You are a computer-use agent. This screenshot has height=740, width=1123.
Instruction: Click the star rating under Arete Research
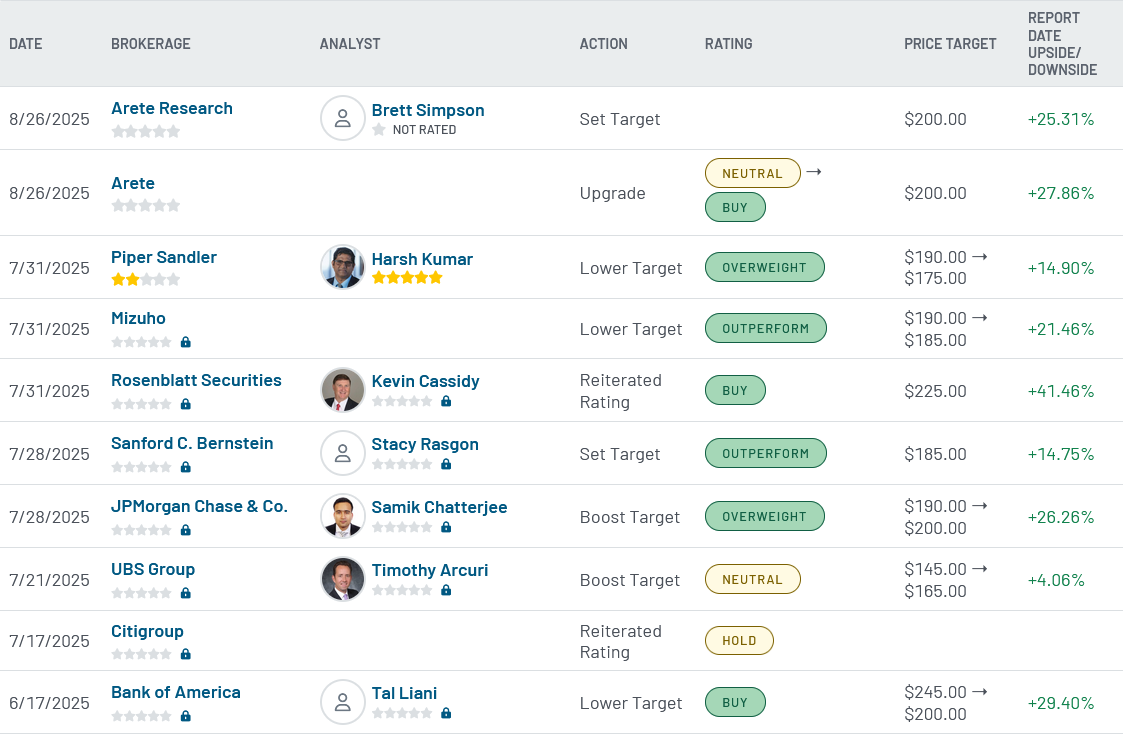click(x=145, y=131)
